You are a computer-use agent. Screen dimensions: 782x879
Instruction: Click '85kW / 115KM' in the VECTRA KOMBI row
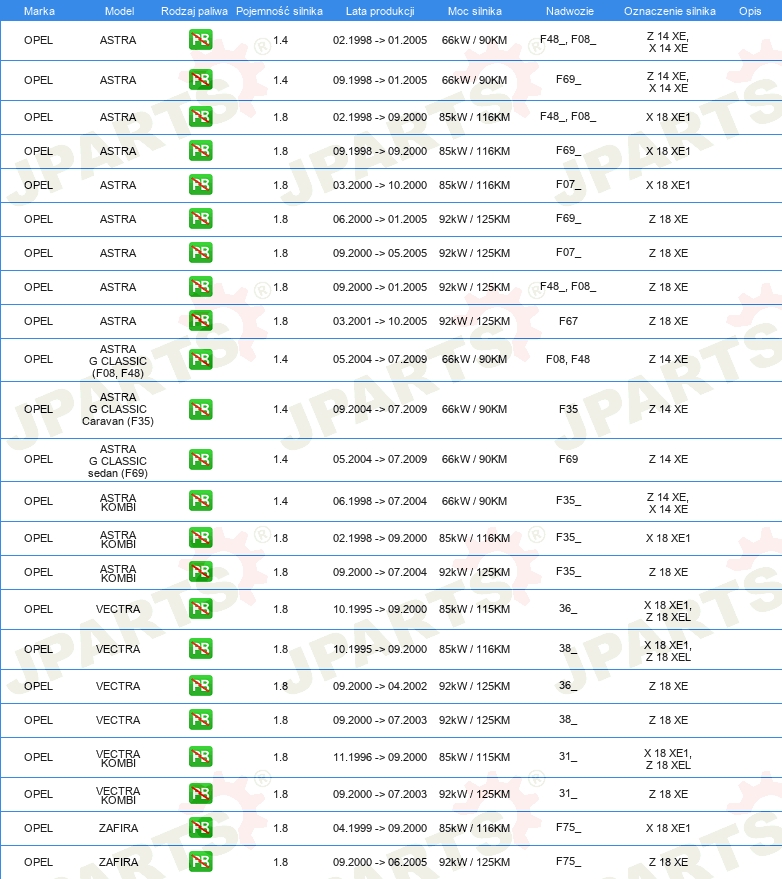(x=475, y=757)
